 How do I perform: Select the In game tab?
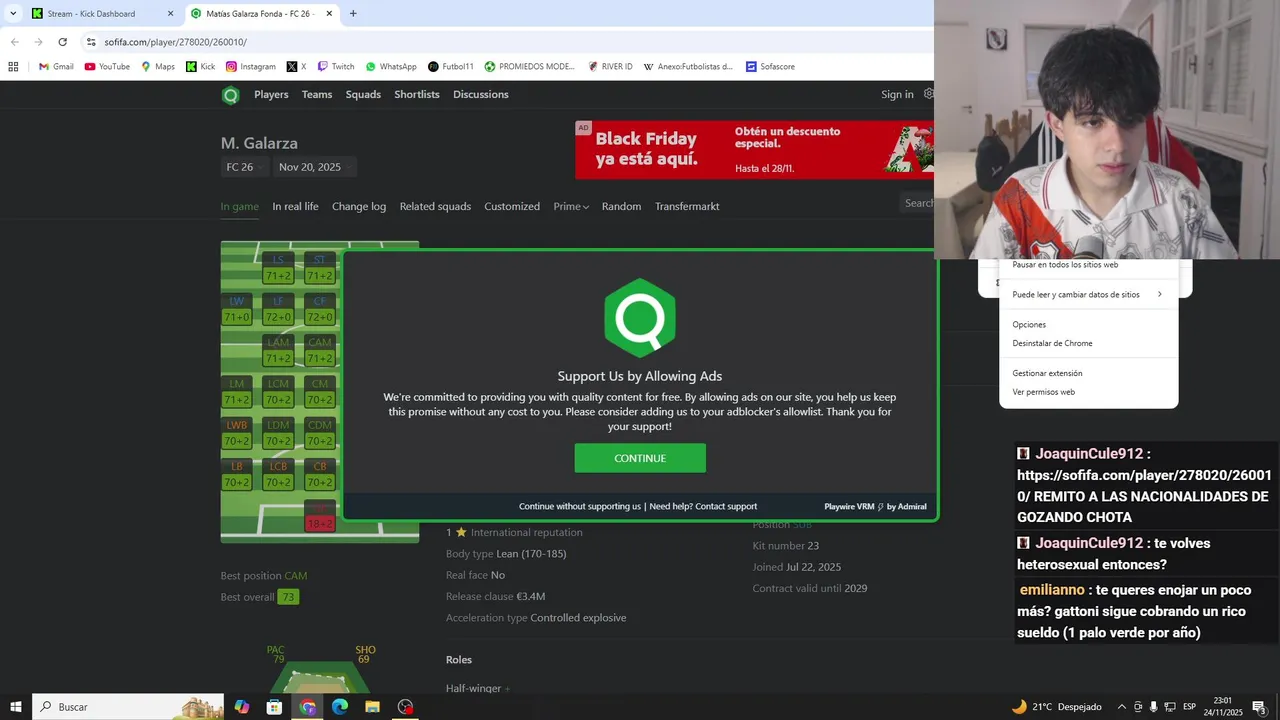coord(240,206)
